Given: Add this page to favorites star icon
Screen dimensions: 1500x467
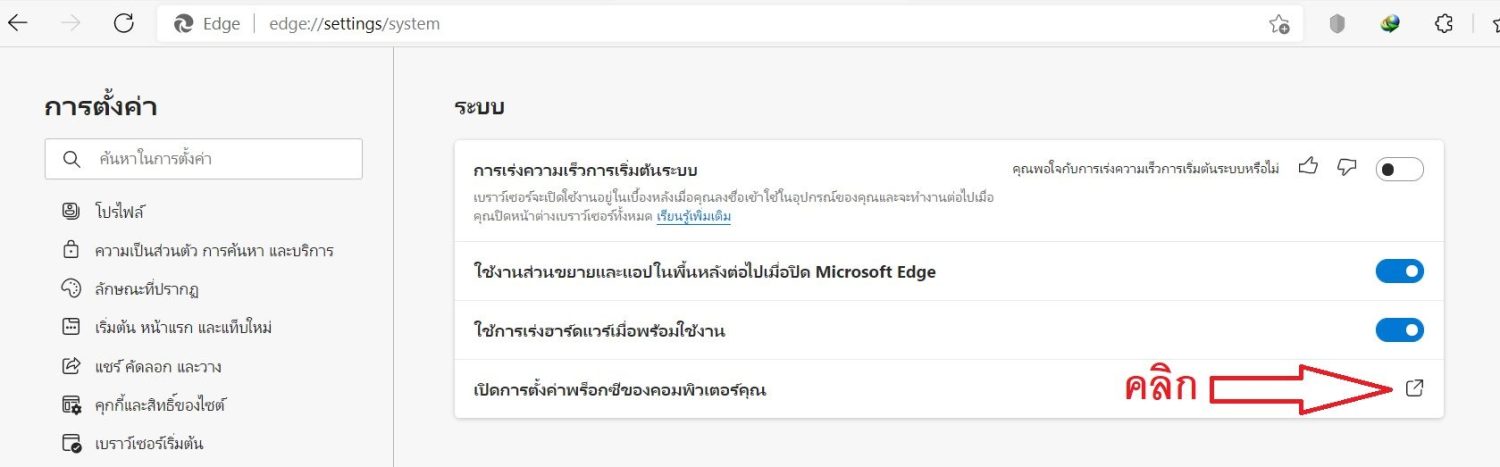Looking at the screenshot, I should [x=1279, y=25].
